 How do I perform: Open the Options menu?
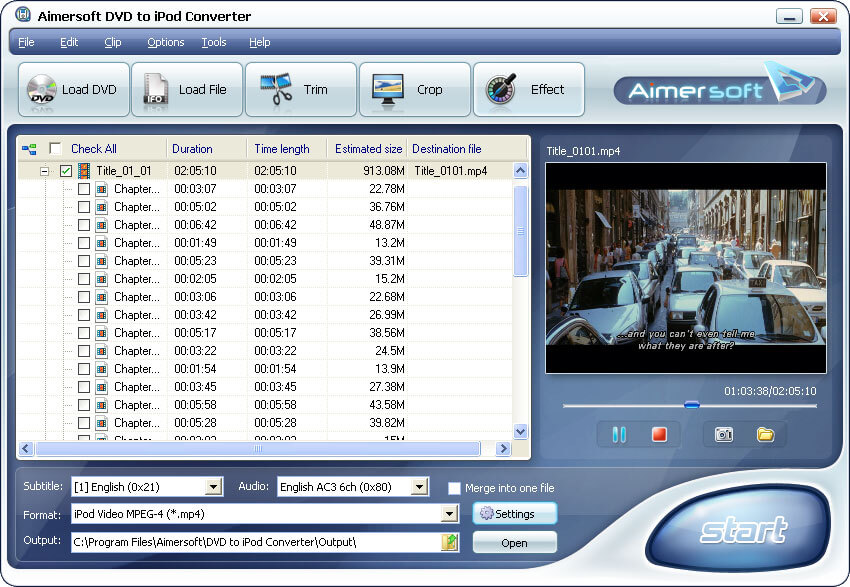(x=165, y=42)
